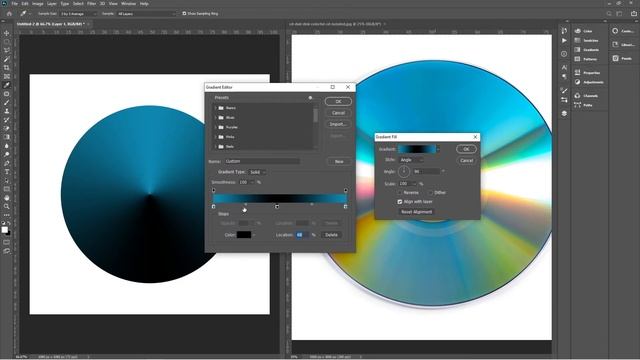
Task: Open the Libraries panel icon
Action: [616, 44]
